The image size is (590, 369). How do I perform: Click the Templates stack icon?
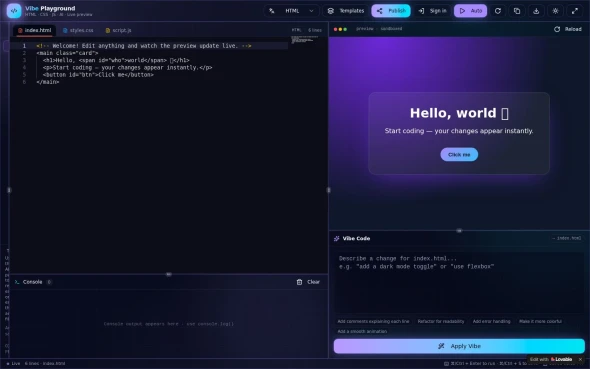330,11
